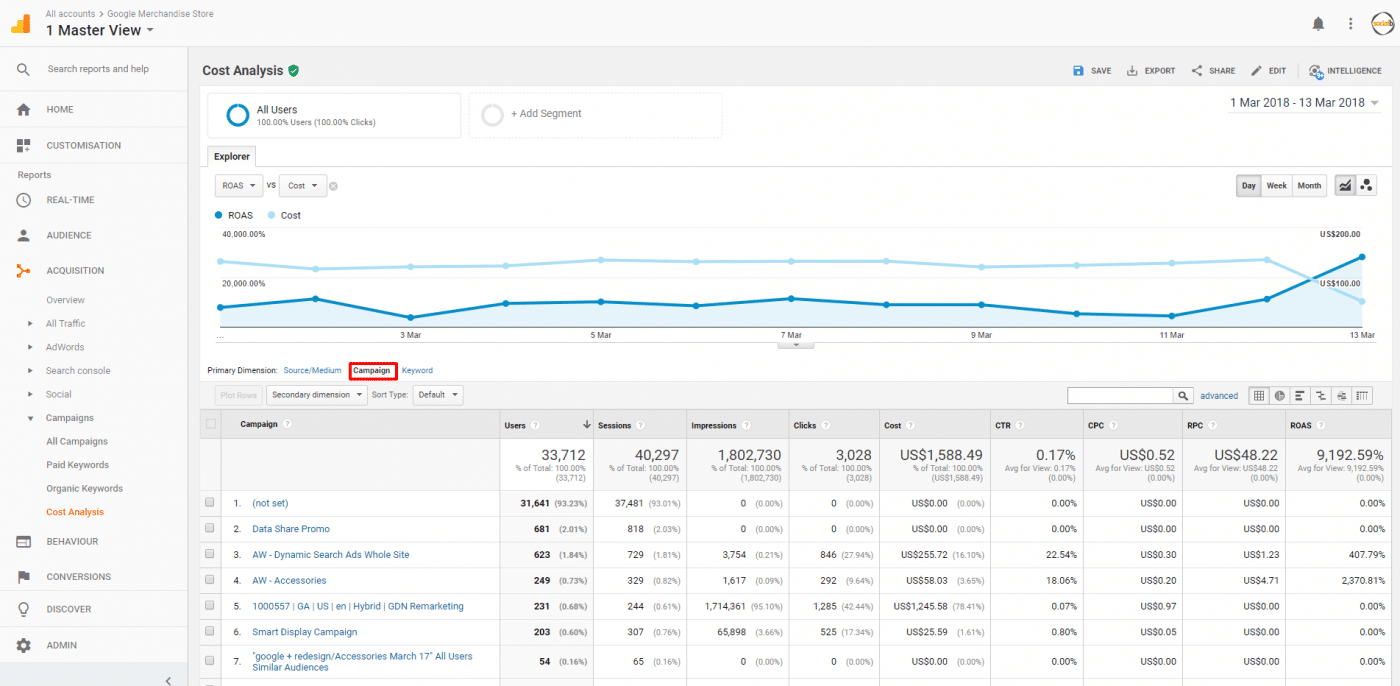Screen dimensions: 1400x686
Task: Check the Data Share Promo row checkbox
Action: pos(210,528)
